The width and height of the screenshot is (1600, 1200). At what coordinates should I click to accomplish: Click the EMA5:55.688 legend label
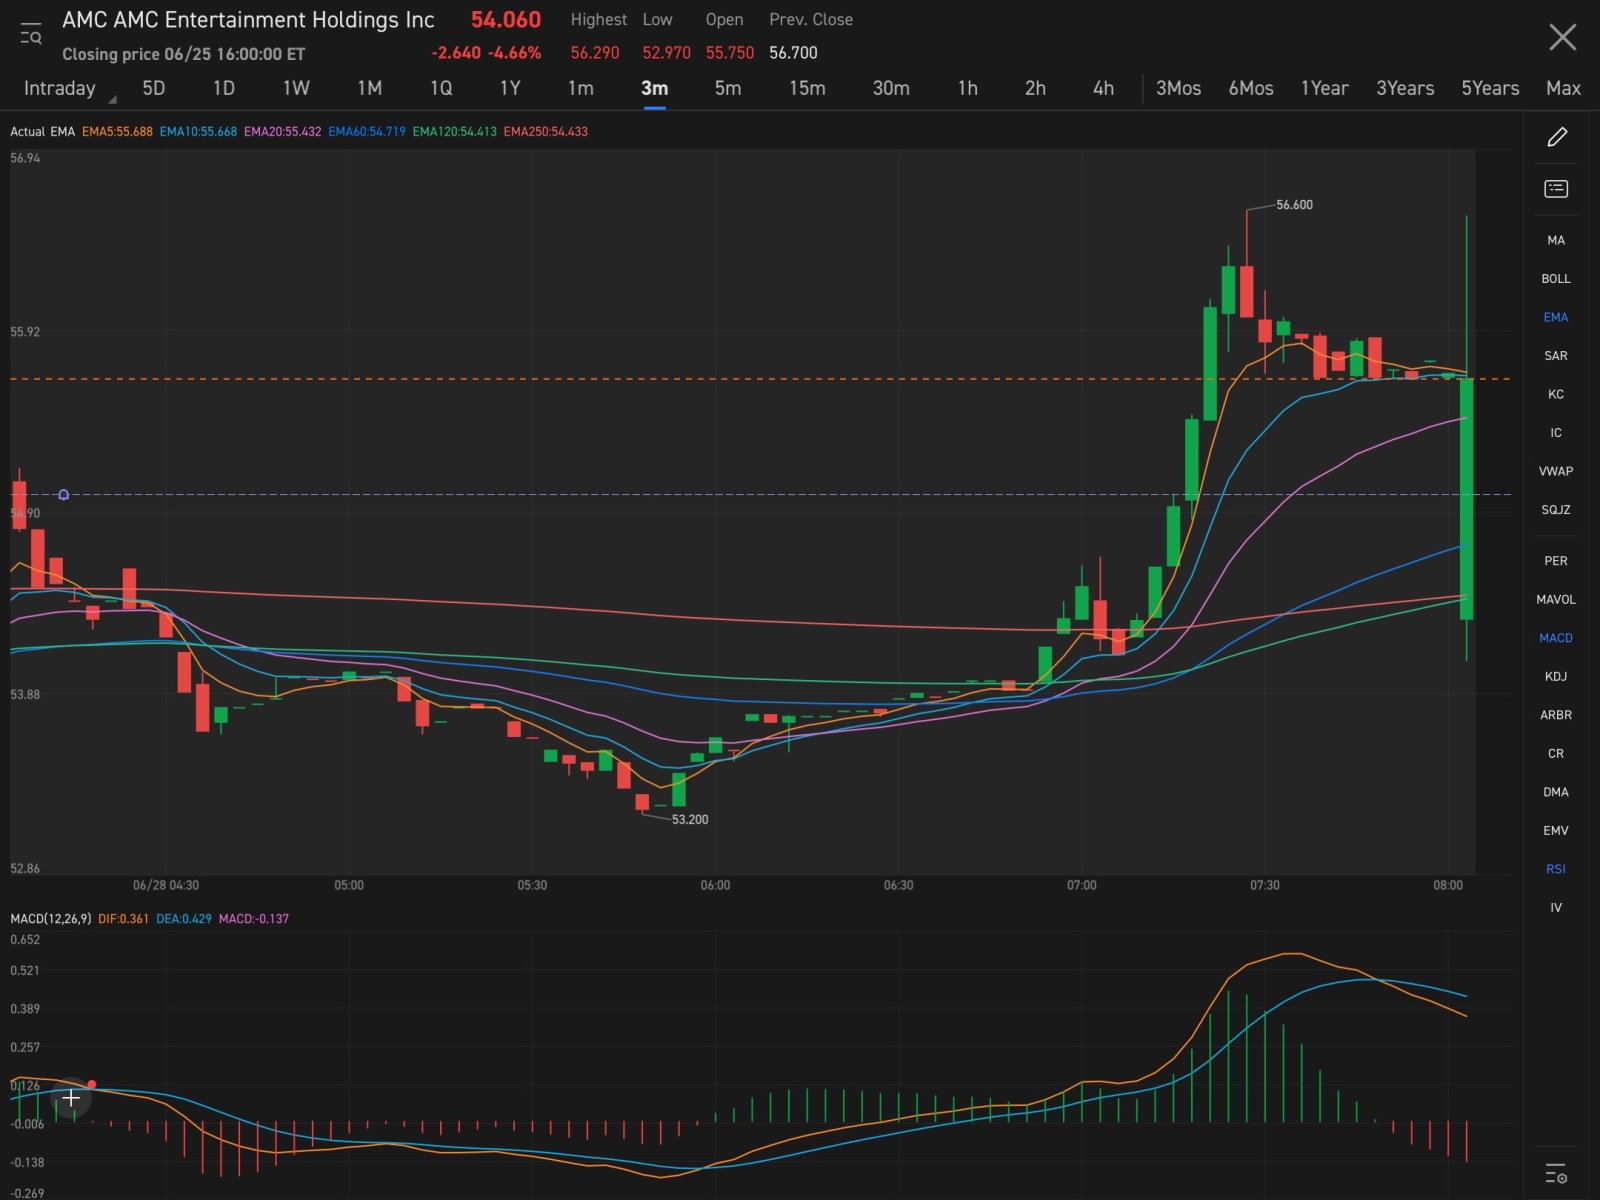(x=117, y=131)
